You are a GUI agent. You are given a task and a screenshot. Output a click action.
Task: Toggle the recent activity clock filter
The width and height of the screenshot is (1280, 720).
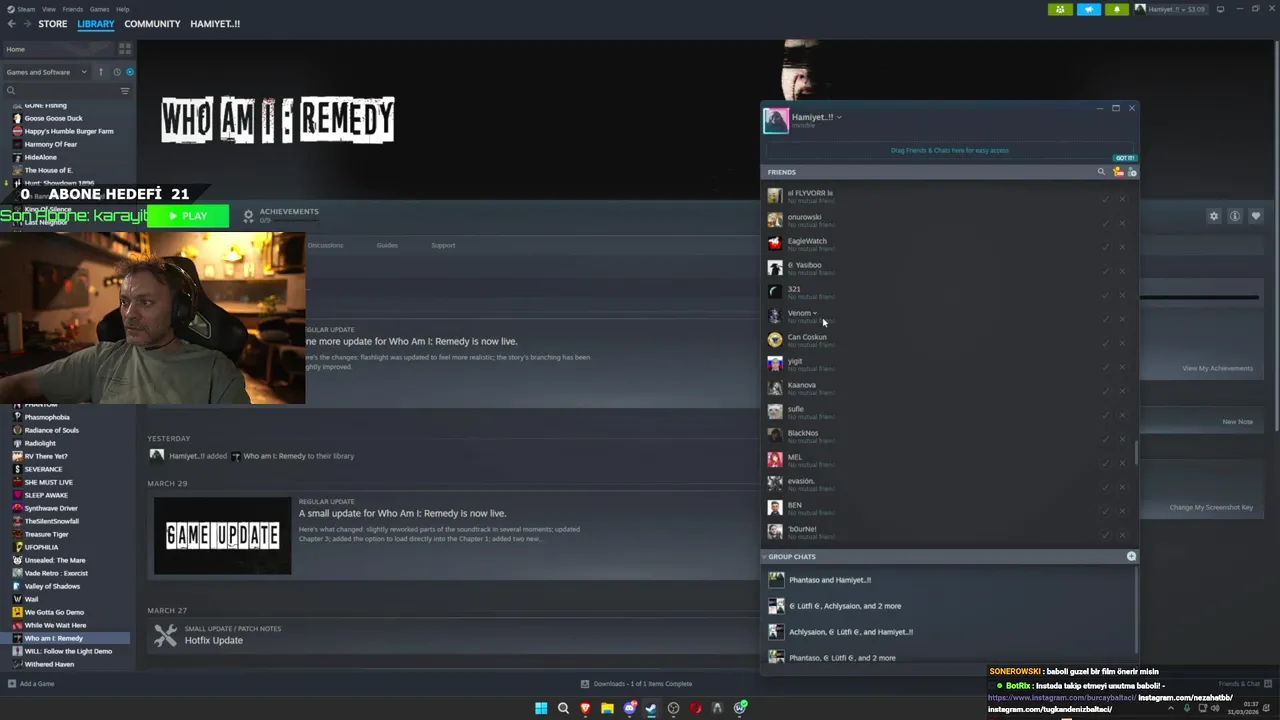[x=116, y=72]
